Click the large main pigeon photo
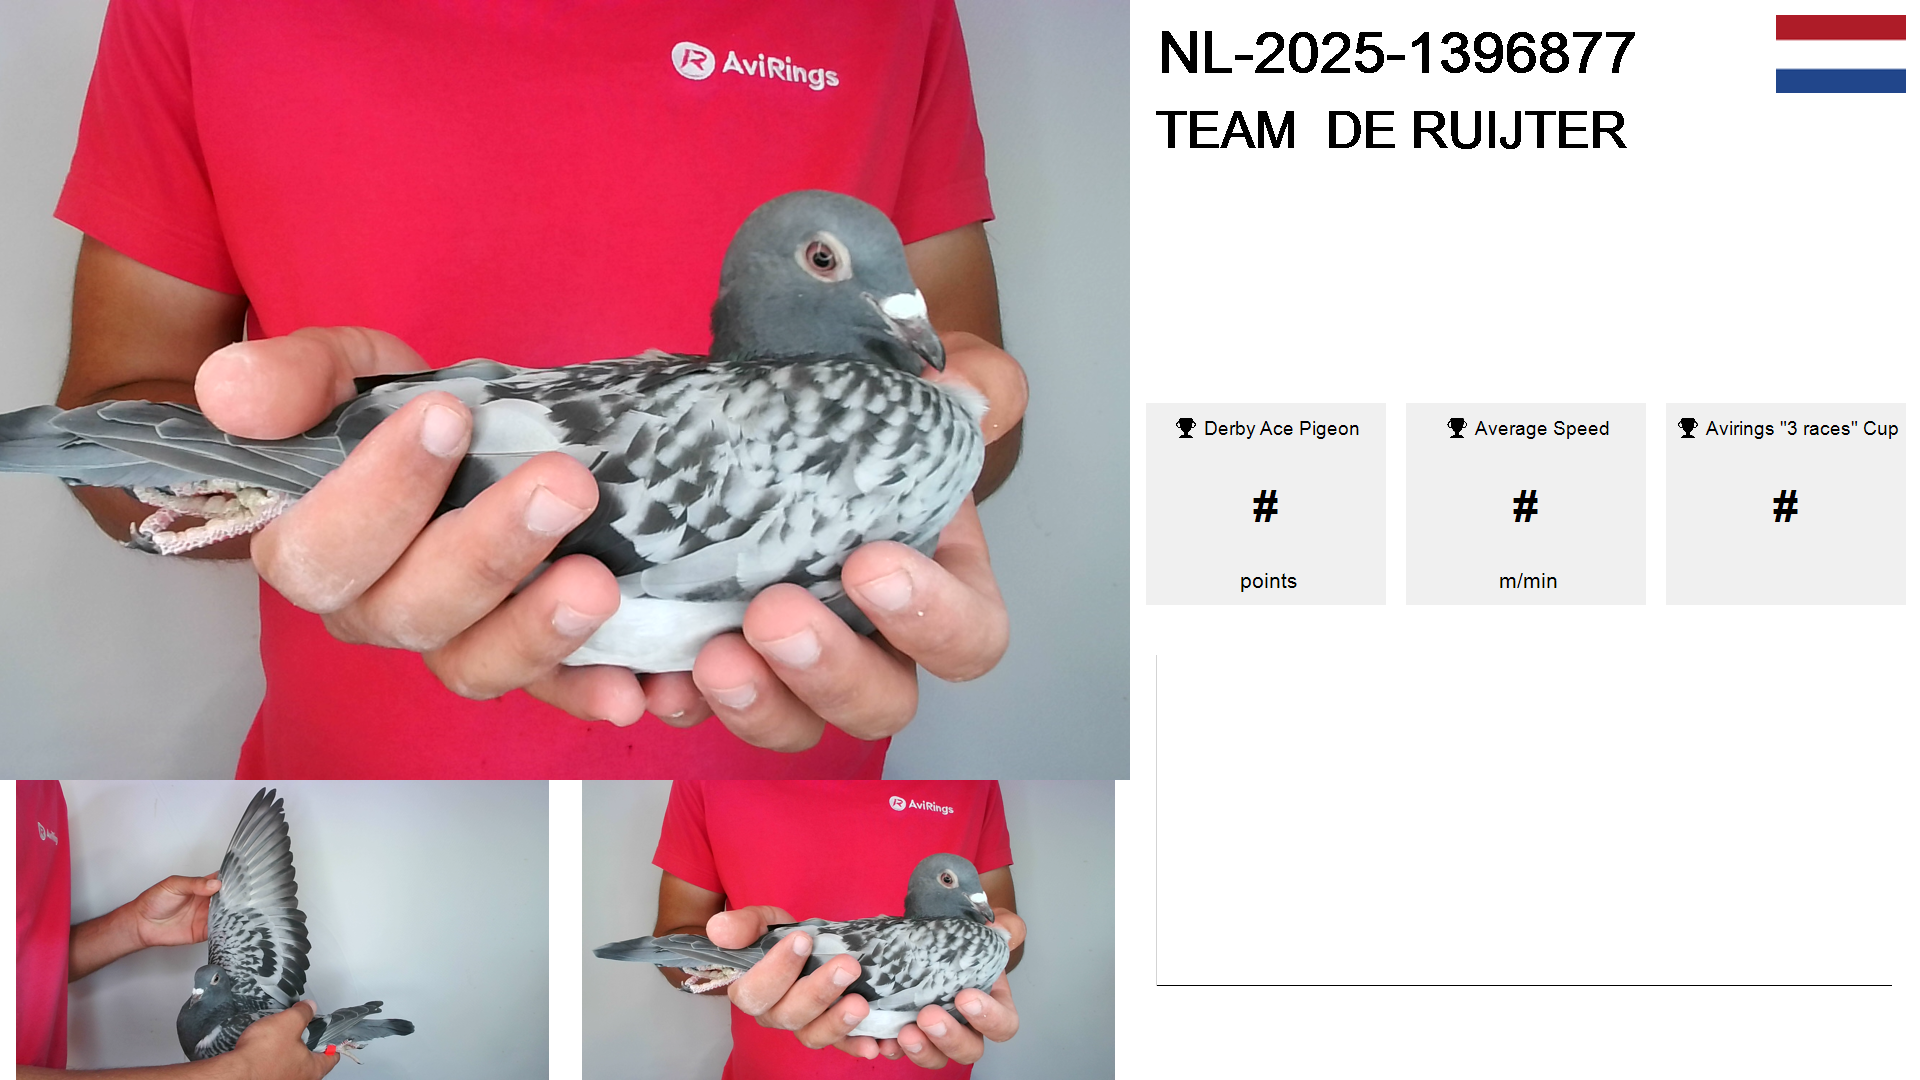The width and height of the screenshot is (1920, 1080). tap(565, 390)
